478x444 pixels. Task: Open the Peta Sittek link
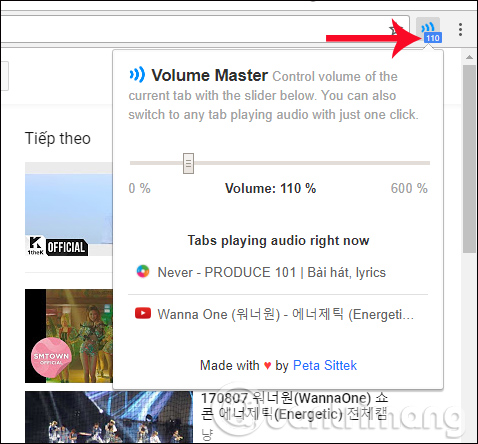click(325, 365)
